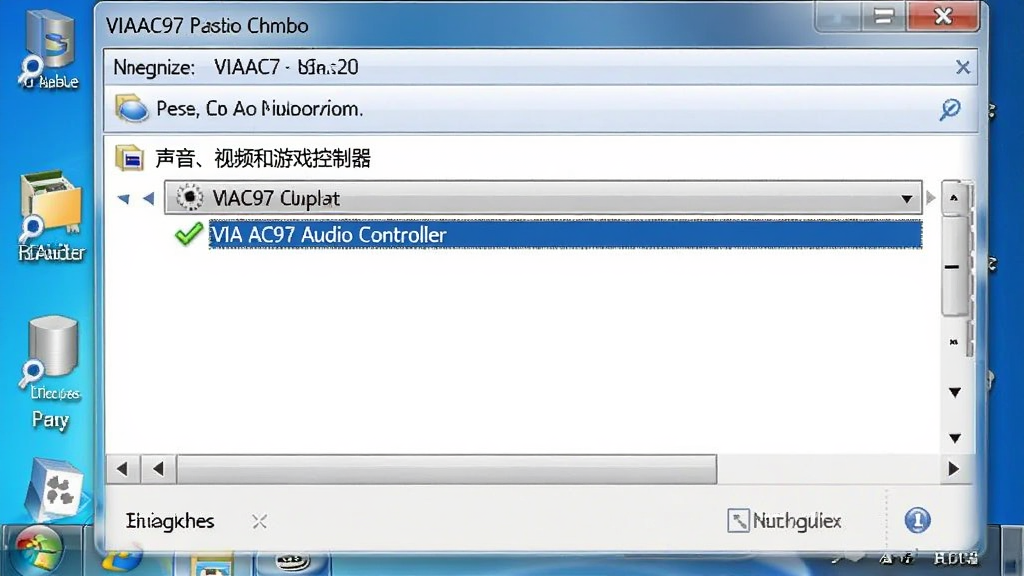Open the Explorer folder icon in the taskbar
Screen dimensions: 1024x576
[x=212, y=563]
